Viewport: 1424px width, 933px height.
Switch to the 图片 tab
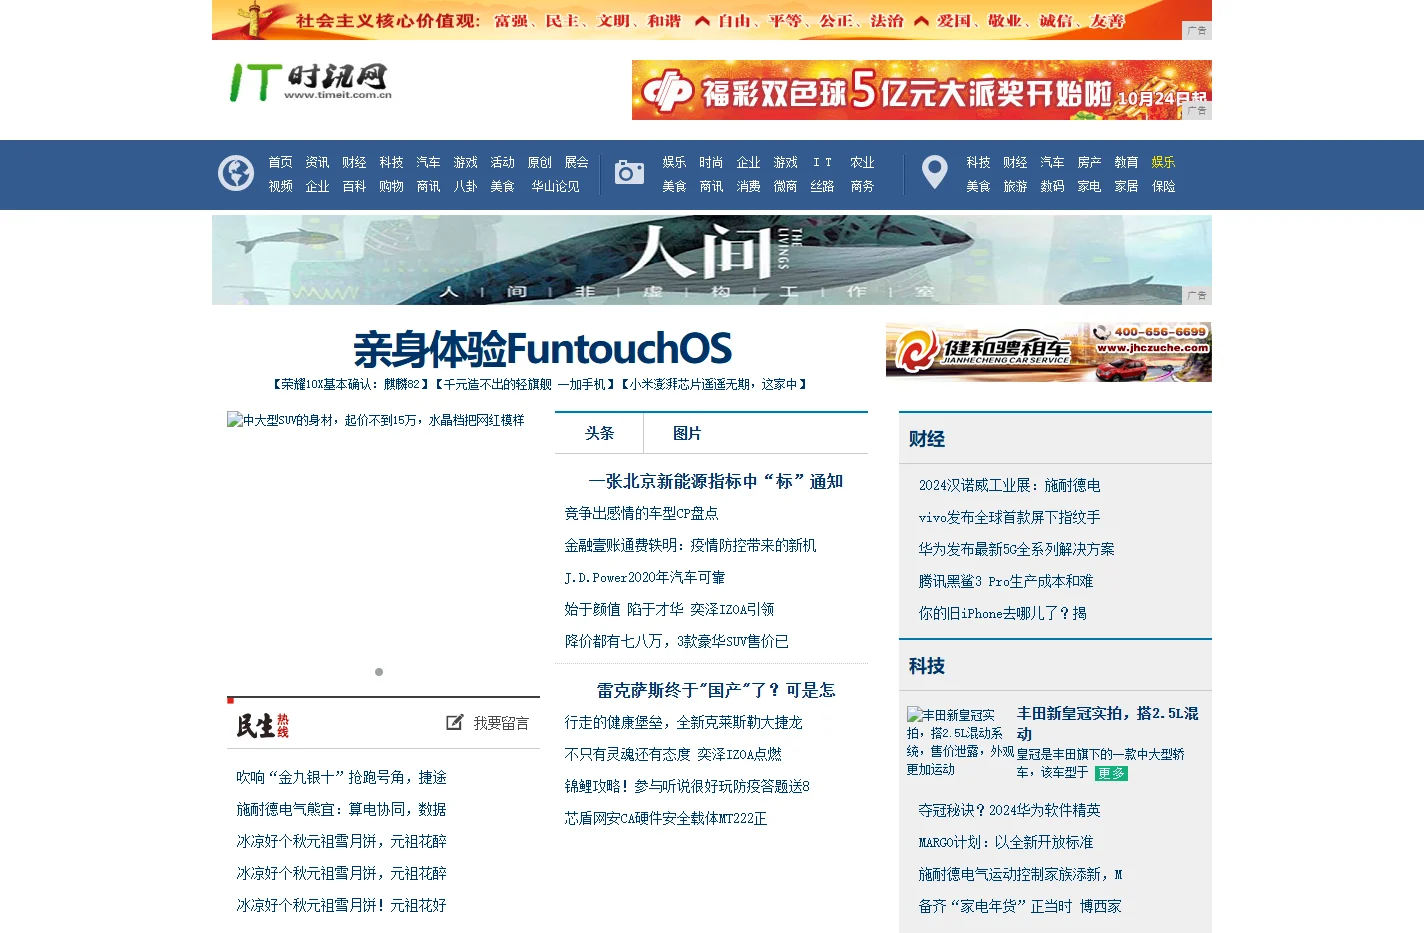[687, 433]
